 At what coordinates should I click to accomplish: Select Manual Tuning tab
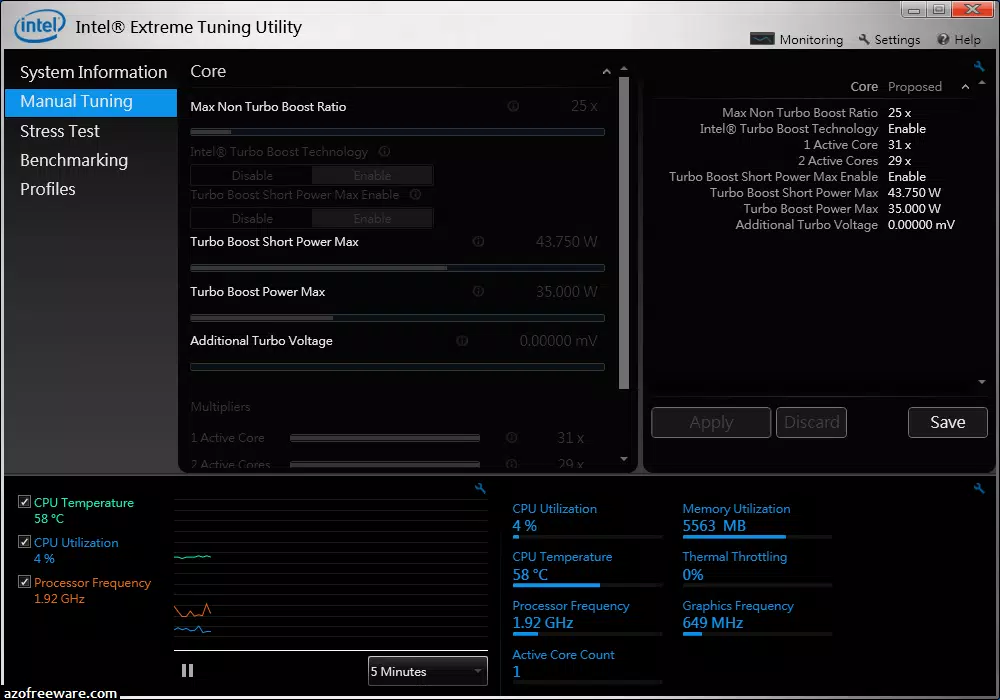91,102
